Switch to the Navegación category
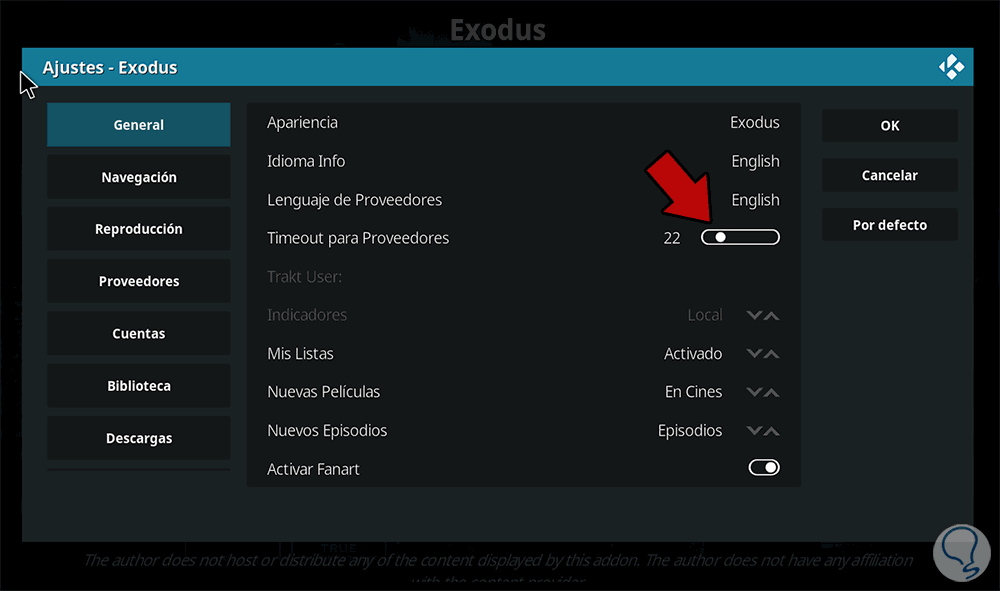This screenshot has width=1000, height=591. [x=139, y=177]
